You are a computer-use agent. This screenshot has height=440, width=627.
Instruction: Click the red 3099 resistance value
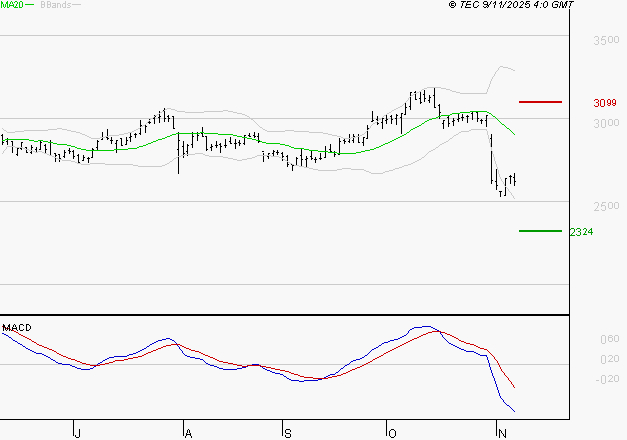point(605,103)
